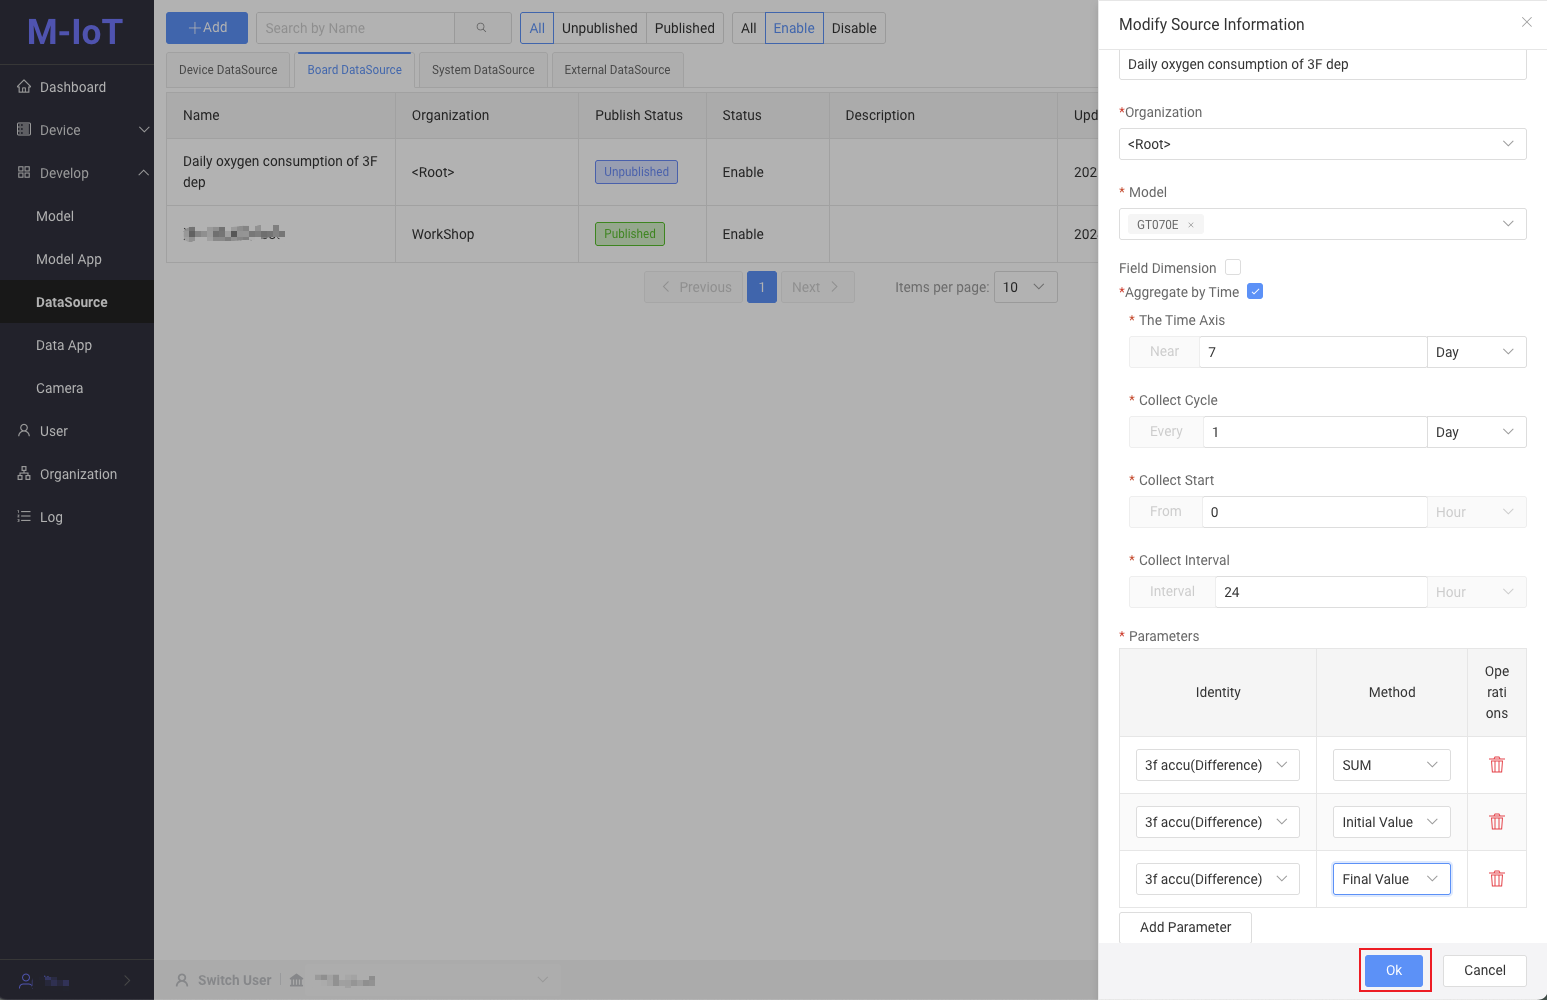Close the Modify Source Information panel

(x=1526, y=23)
